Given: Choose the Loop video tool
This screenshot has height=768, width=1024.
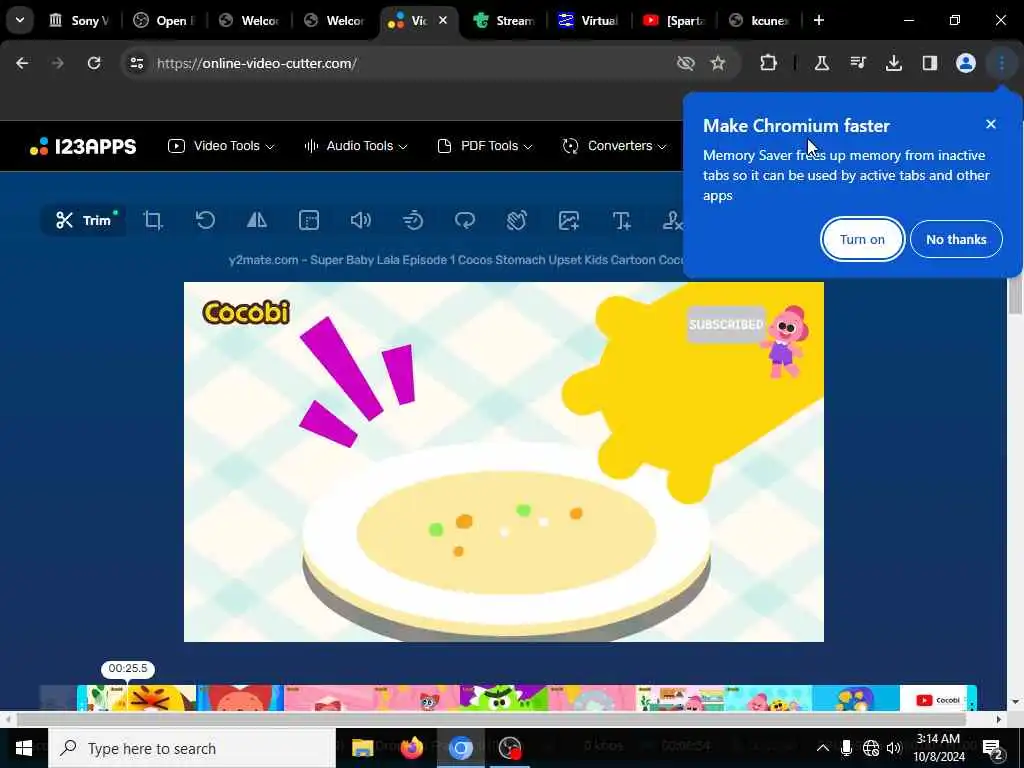Looking at the screenshot, I should (x=465, y=220).
